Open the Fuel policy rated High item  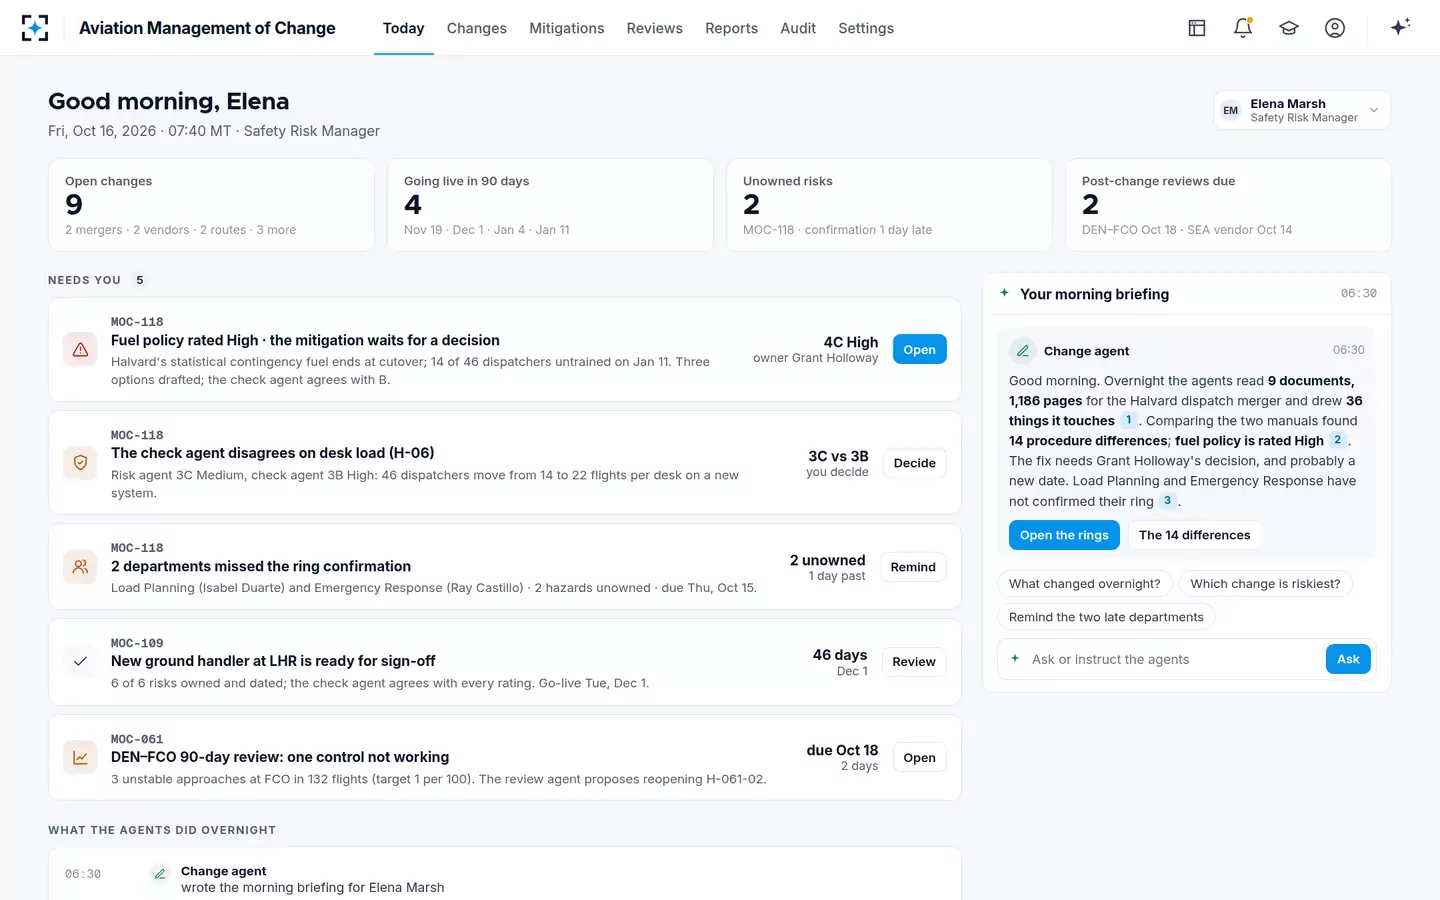pyautogui.click(x=919, y=350)
